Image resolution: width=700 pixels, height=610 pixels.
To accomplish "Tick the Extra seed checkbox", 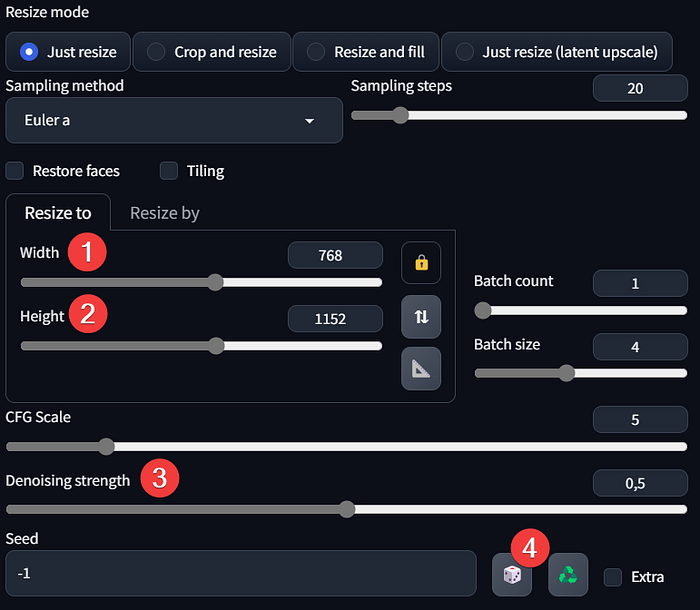I will coord(612,577).
